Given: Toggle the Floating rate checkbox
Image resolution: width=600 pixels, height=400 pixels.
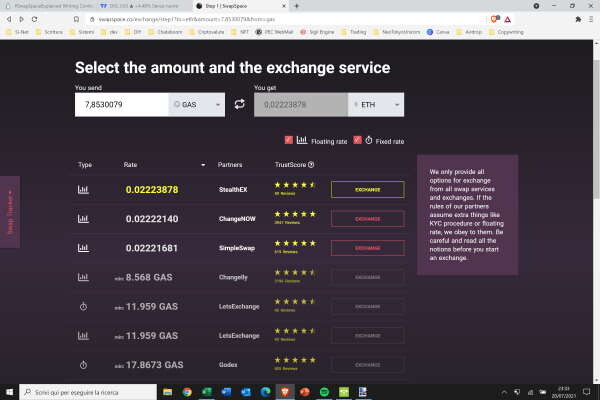Looking at the screenshot, I should [289, 140].
